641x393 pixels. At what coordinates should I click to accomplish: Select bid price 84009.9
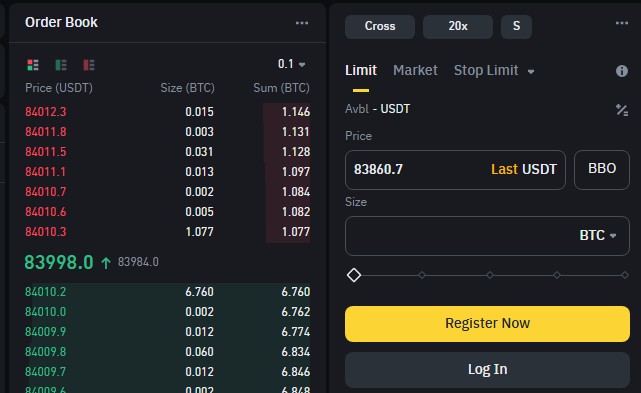[x=45, y=332]
